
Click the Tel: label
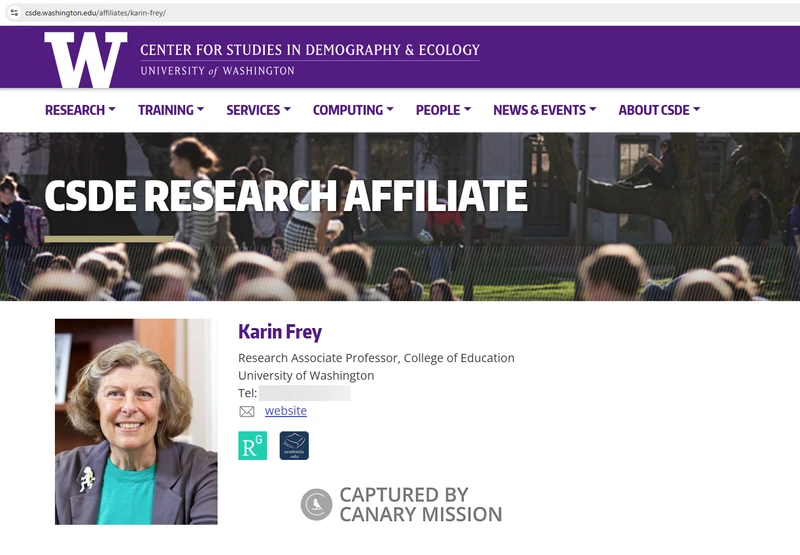(x=247, y=393)
